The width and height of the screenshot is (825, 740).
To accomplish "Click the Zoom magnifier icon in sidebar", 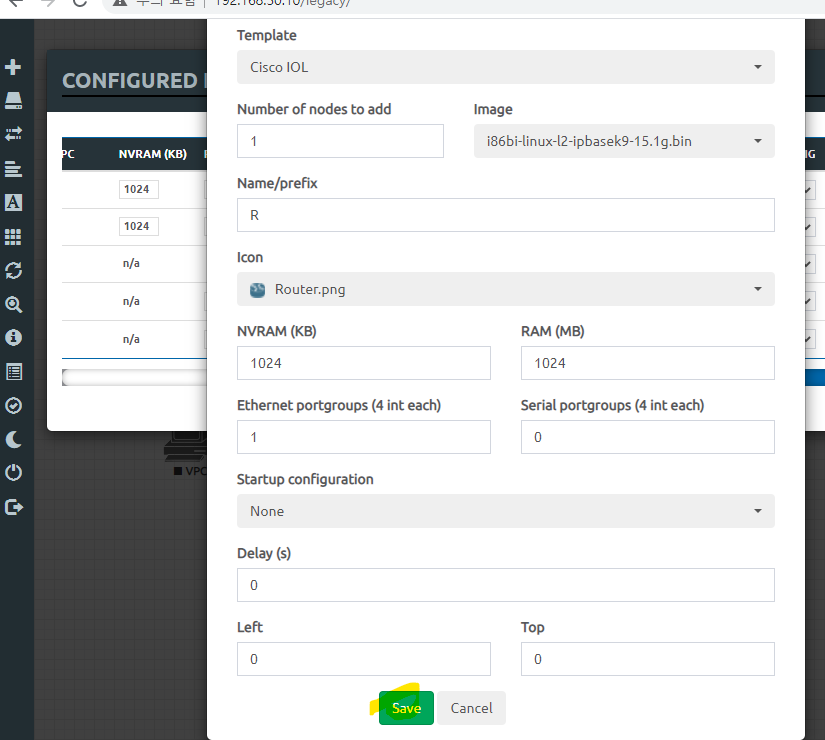I will tap(13, 305).
